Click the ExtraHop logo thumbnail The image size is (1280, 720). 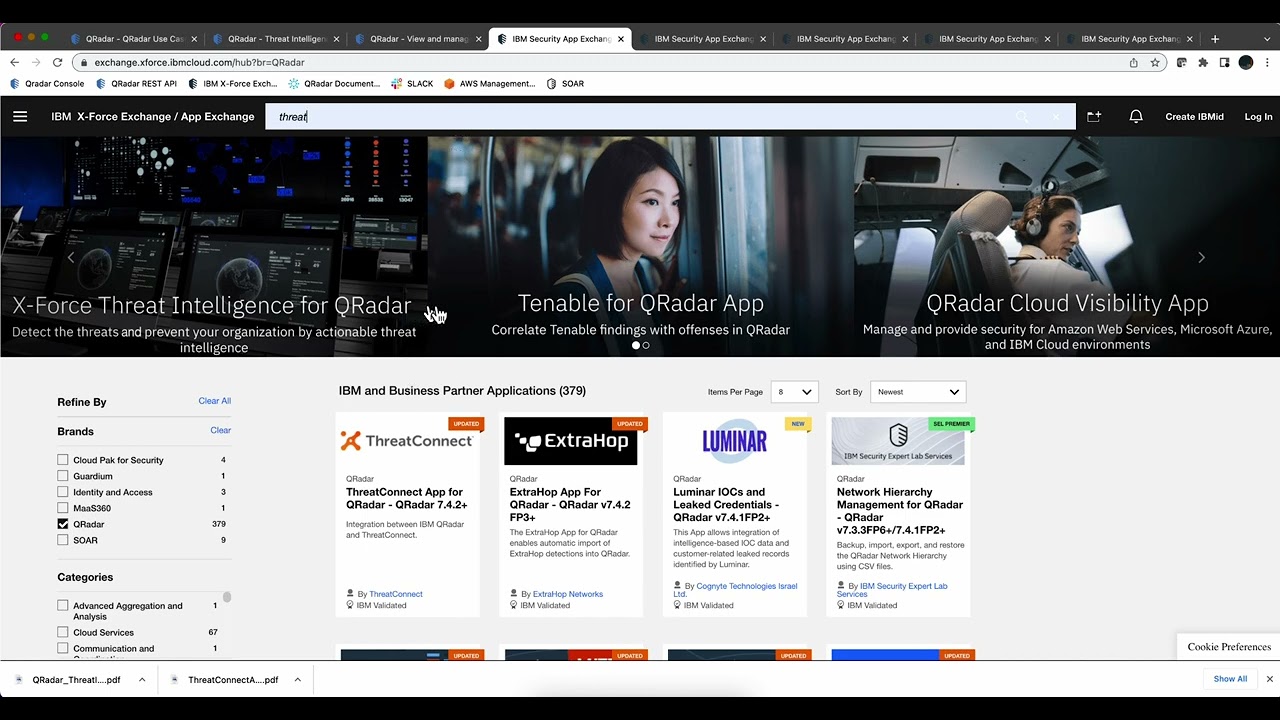570,441
